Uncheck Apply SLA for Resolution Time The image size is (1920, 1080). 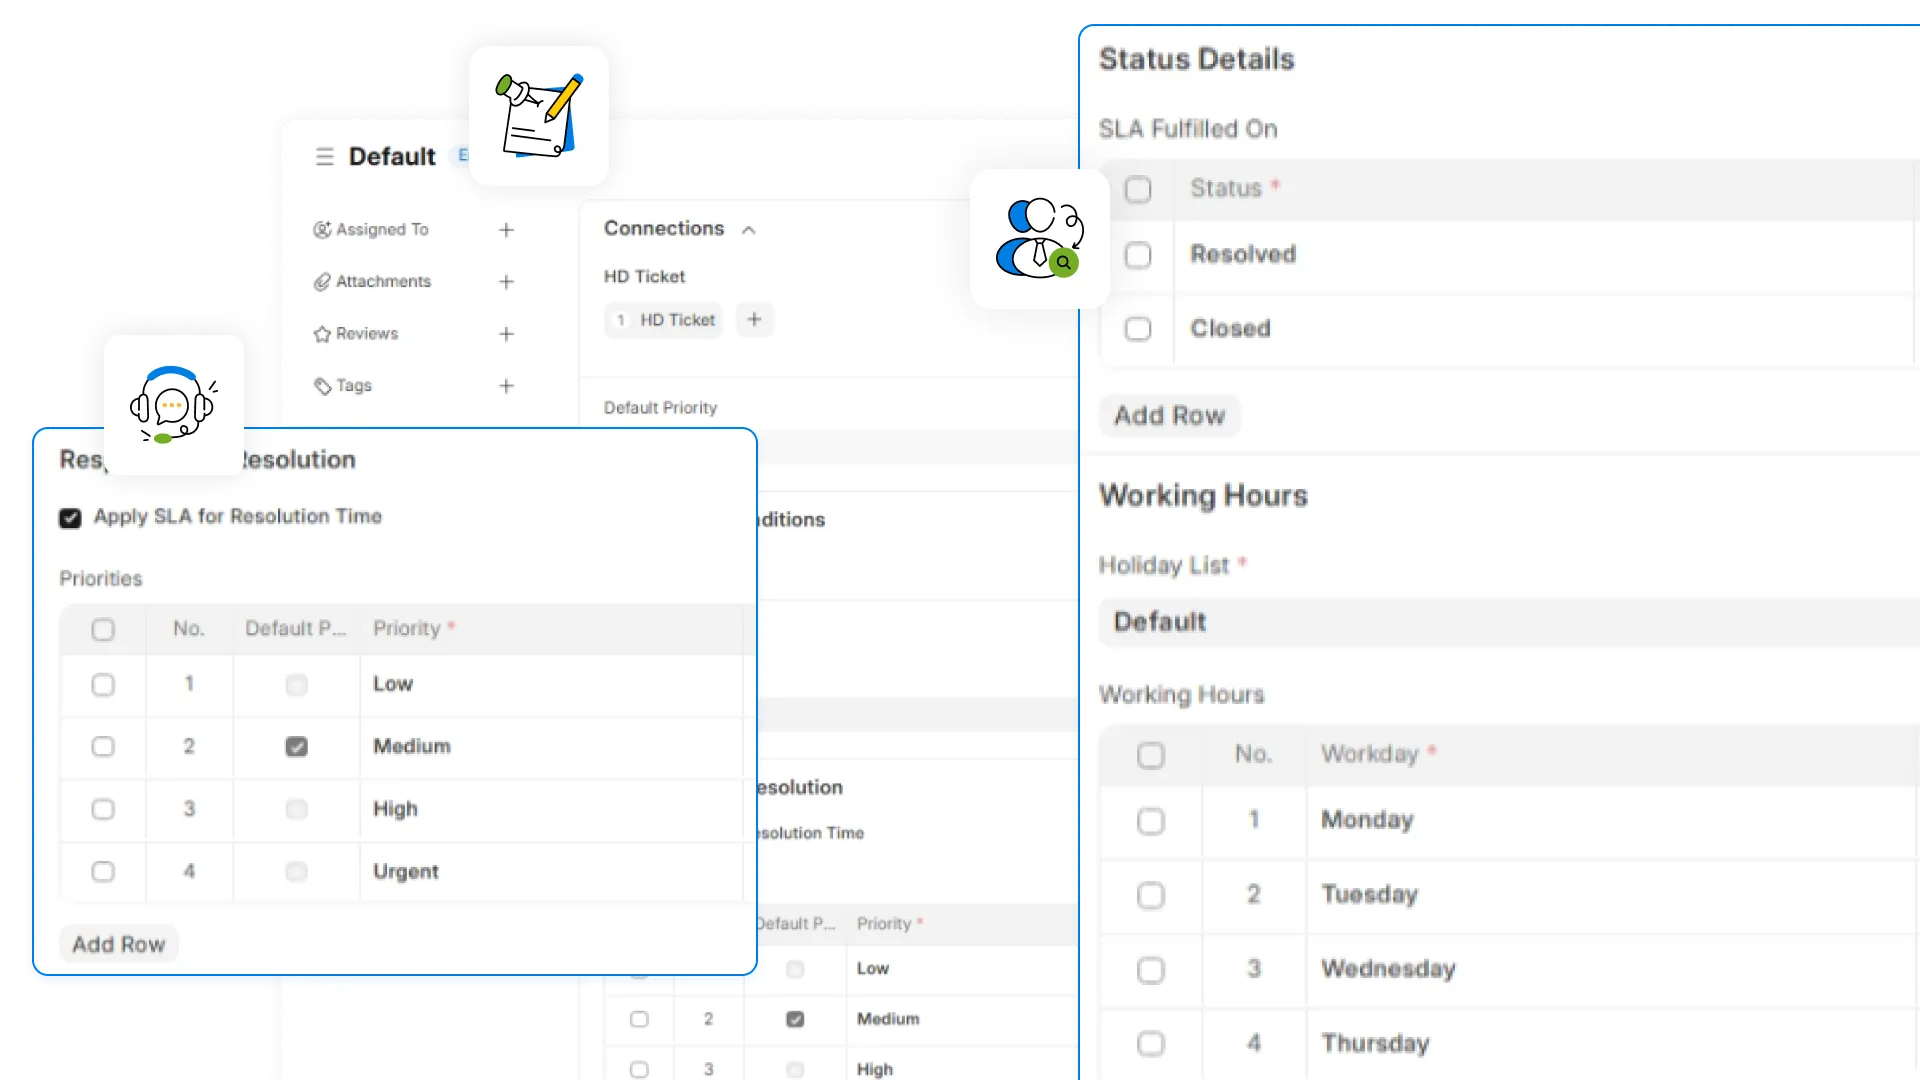point(70,518)
